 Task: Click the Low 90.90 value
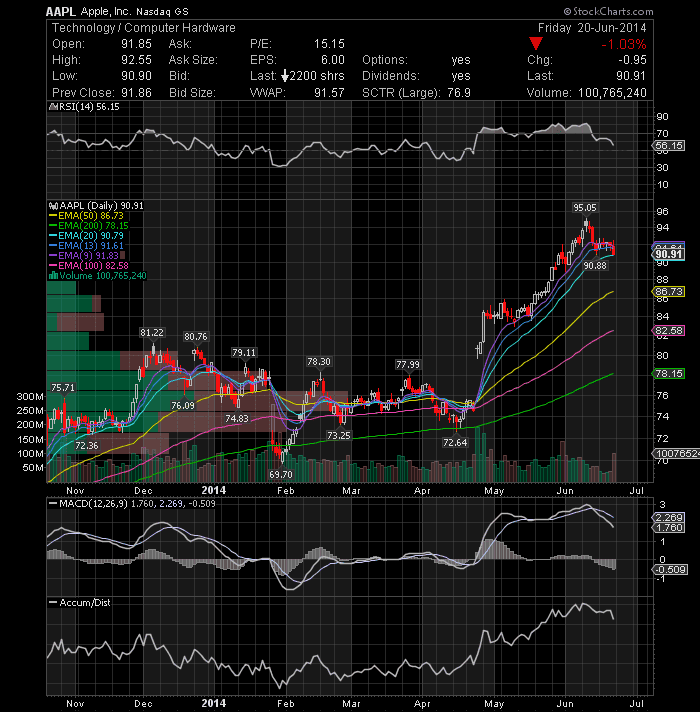(136, 76)
